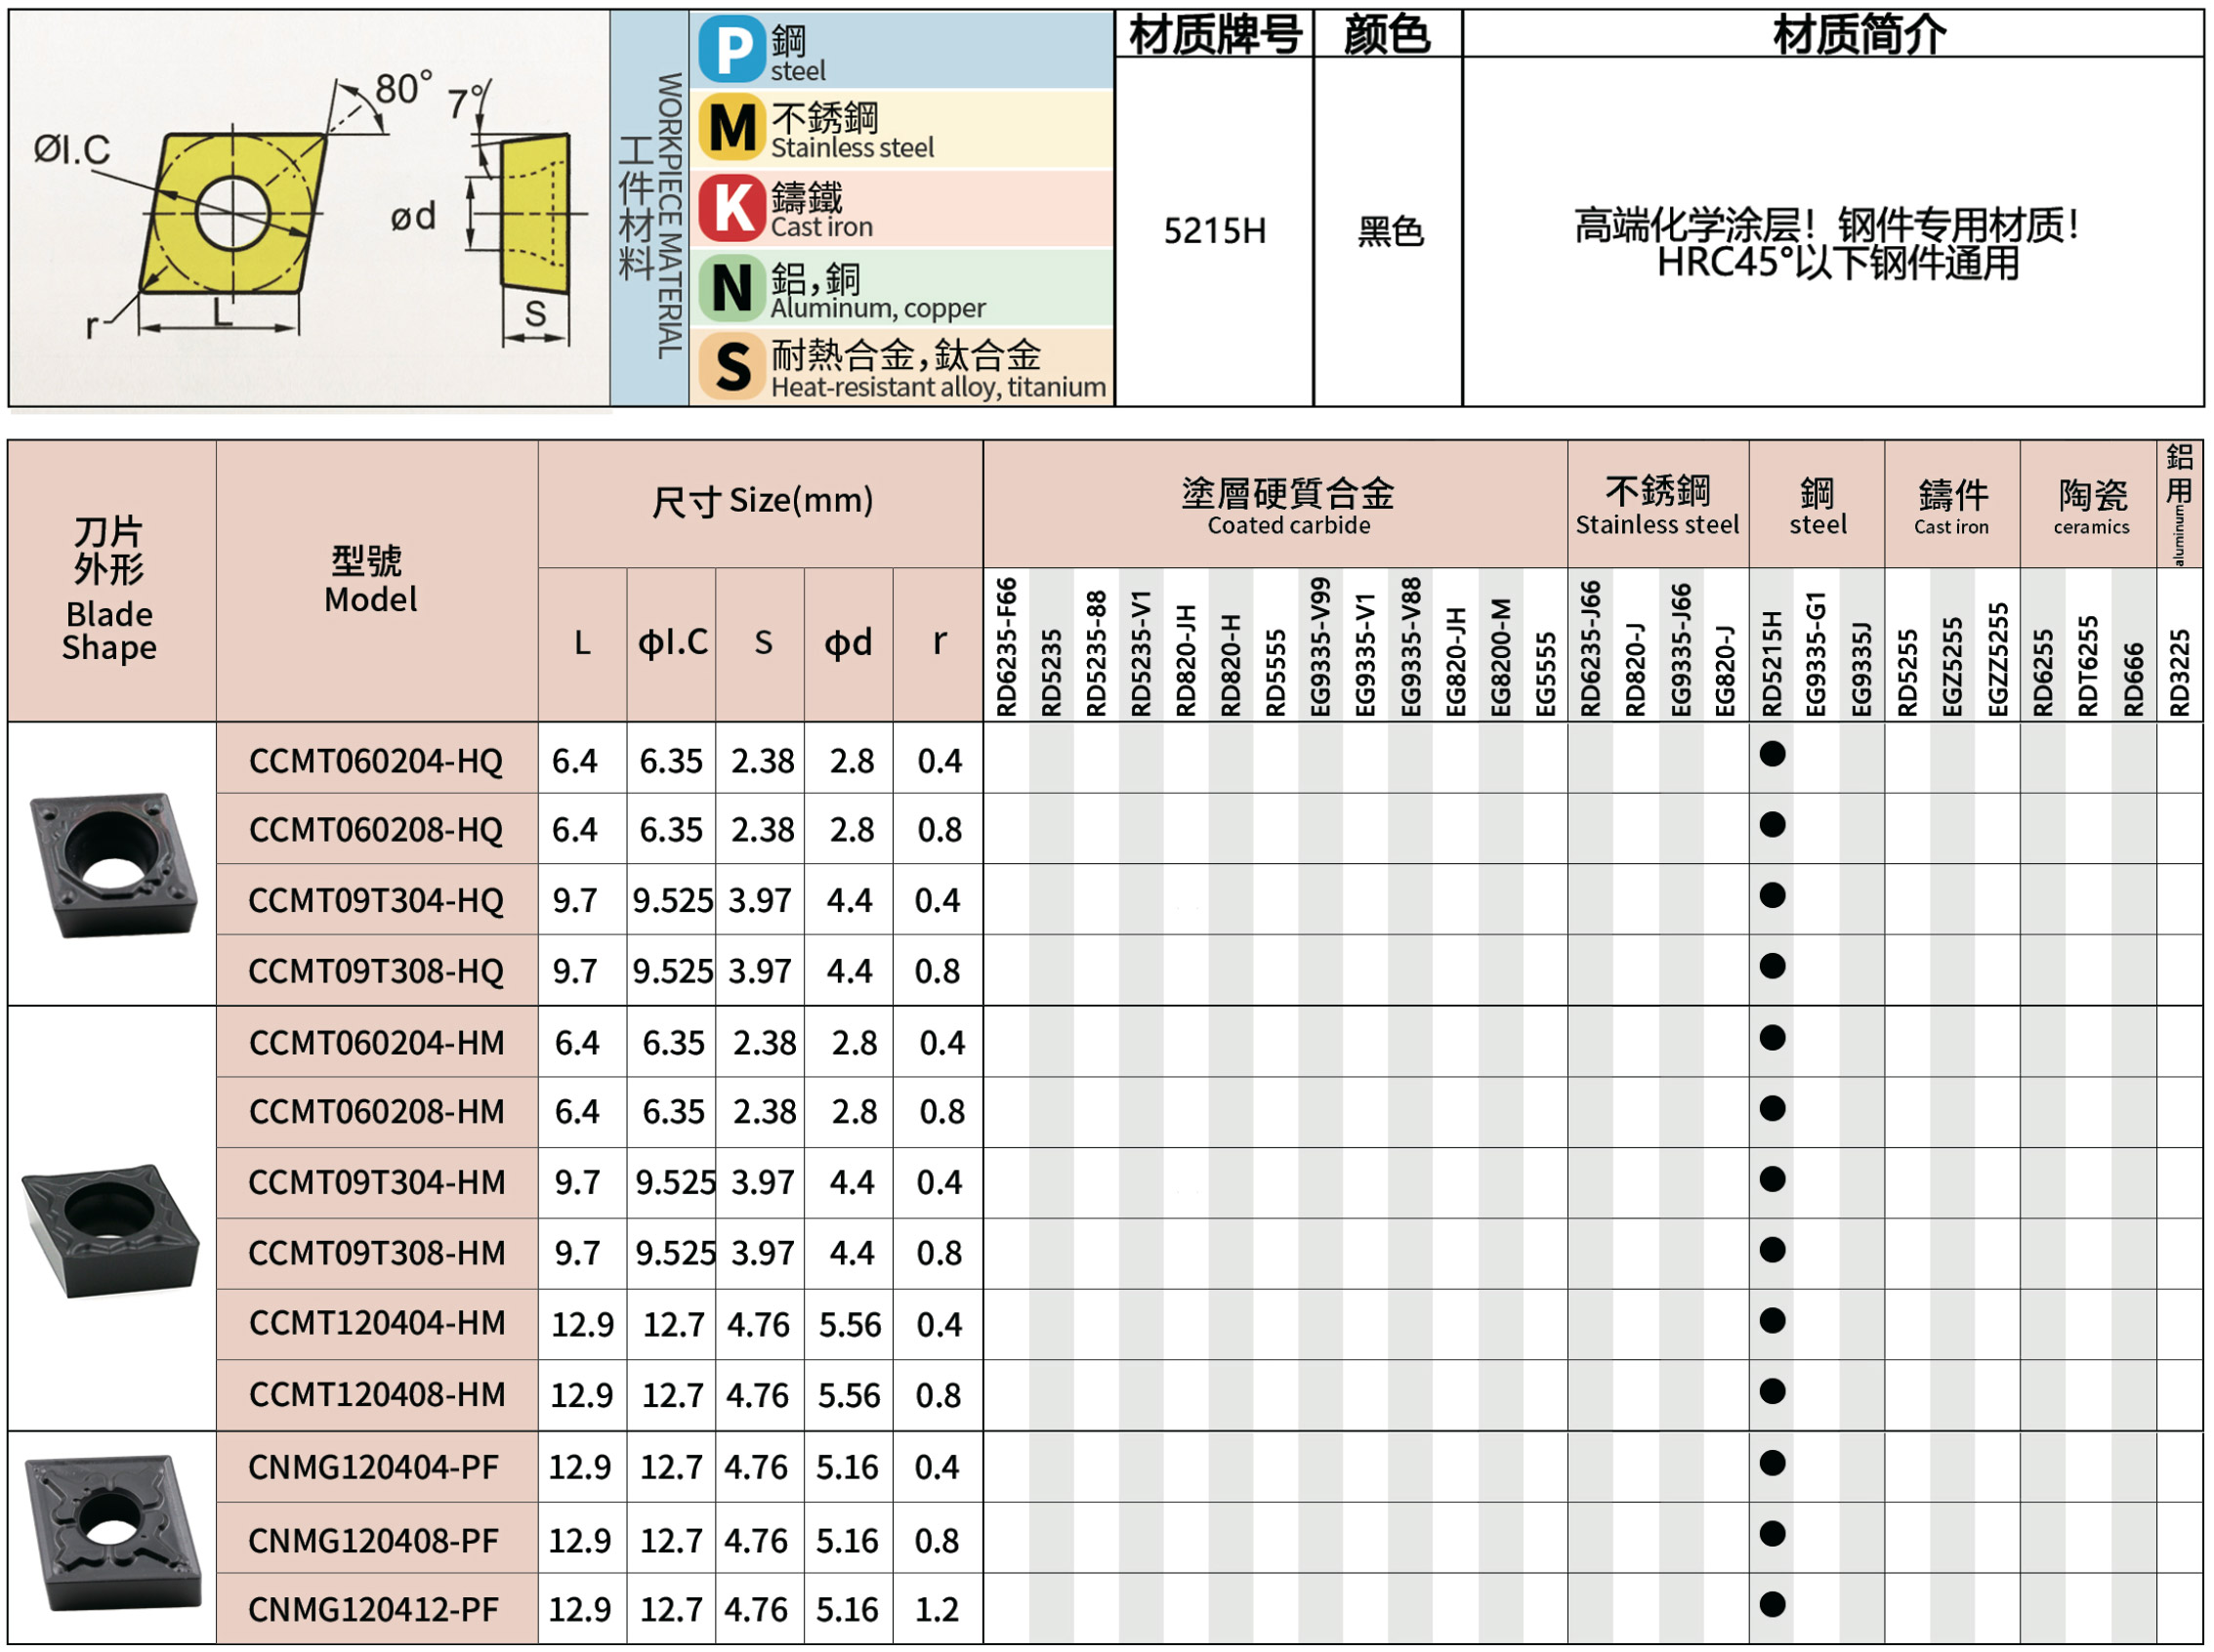2214x1652 pixels.
Task: Click the φI.C size column header
Action: 672,642
